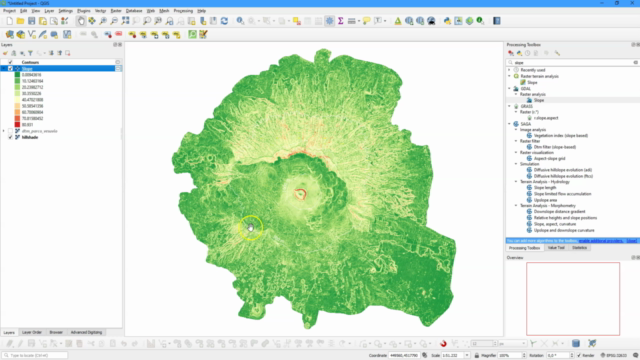Open the Data Source Manager icon
This screenshot has height=360, width=640.
click(x=9, y=35)
